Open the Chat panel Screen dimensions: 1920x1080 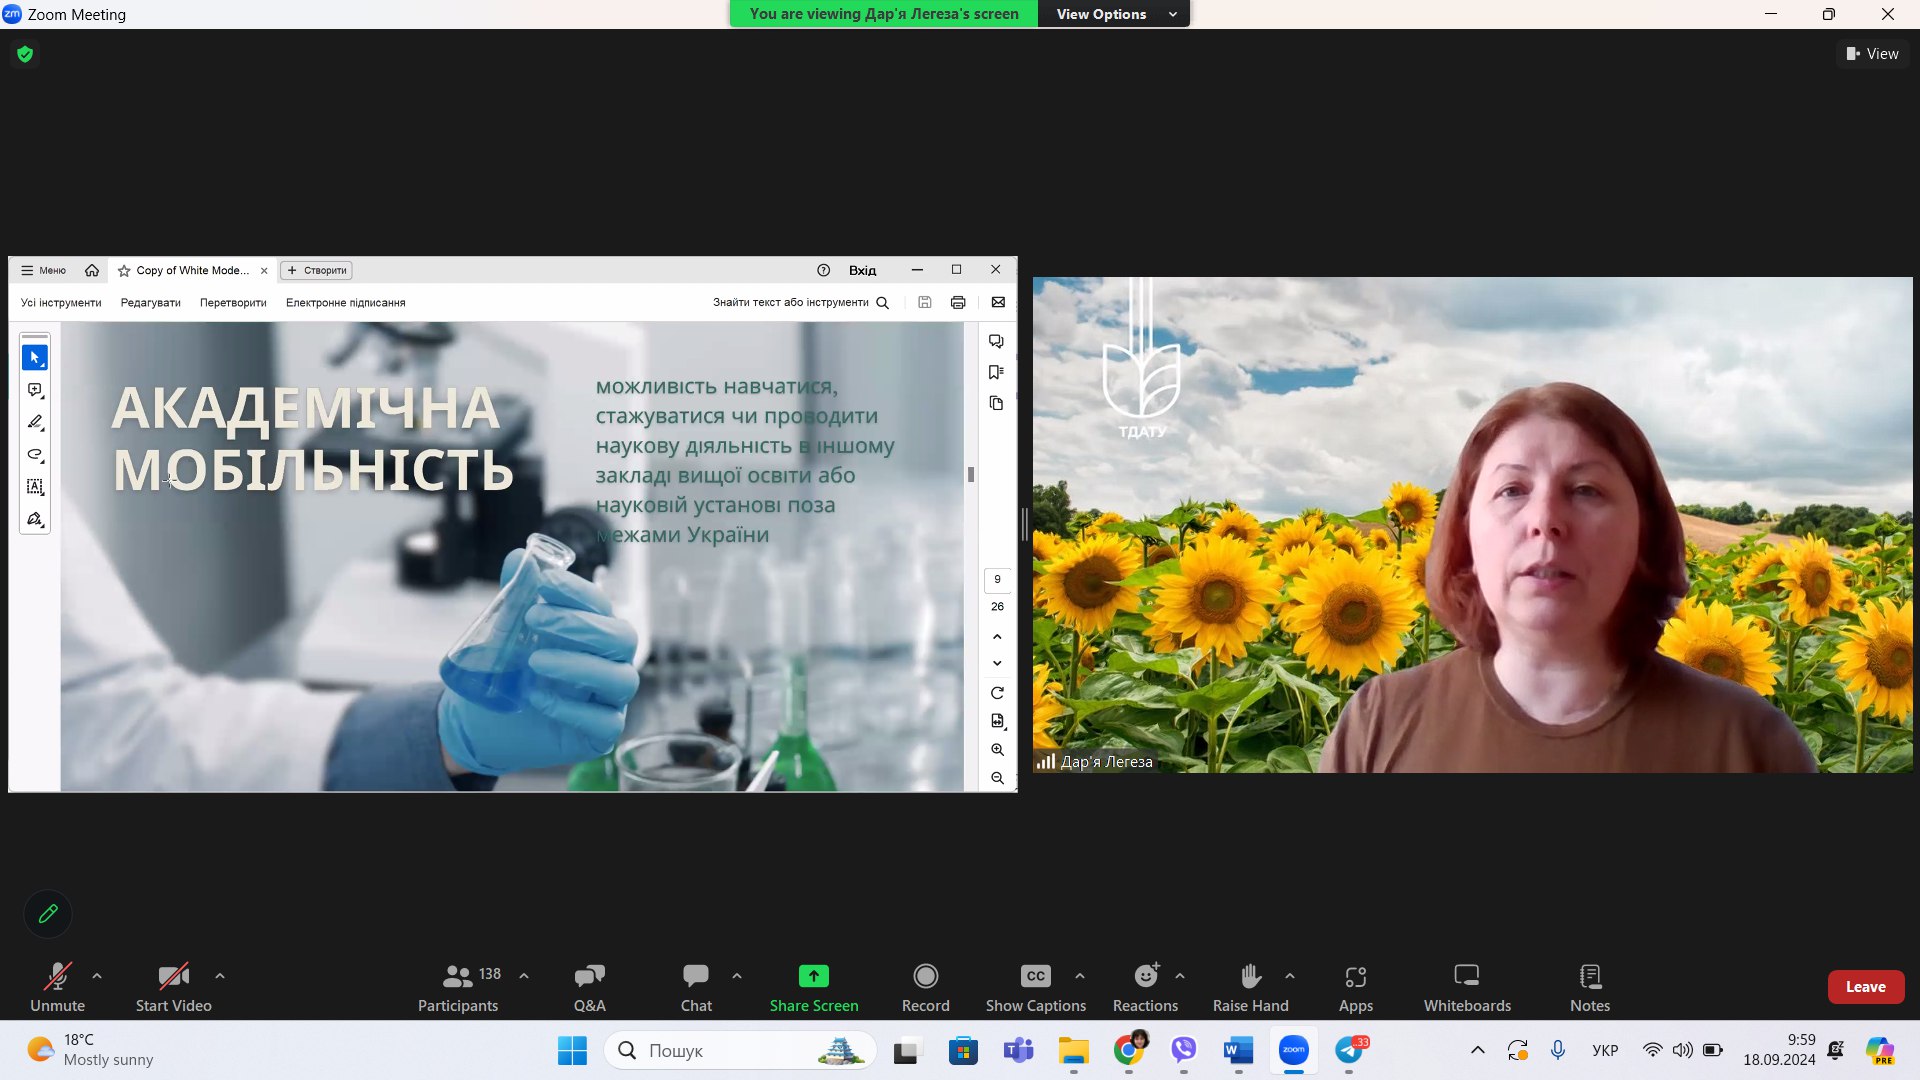tap(696, 986)
